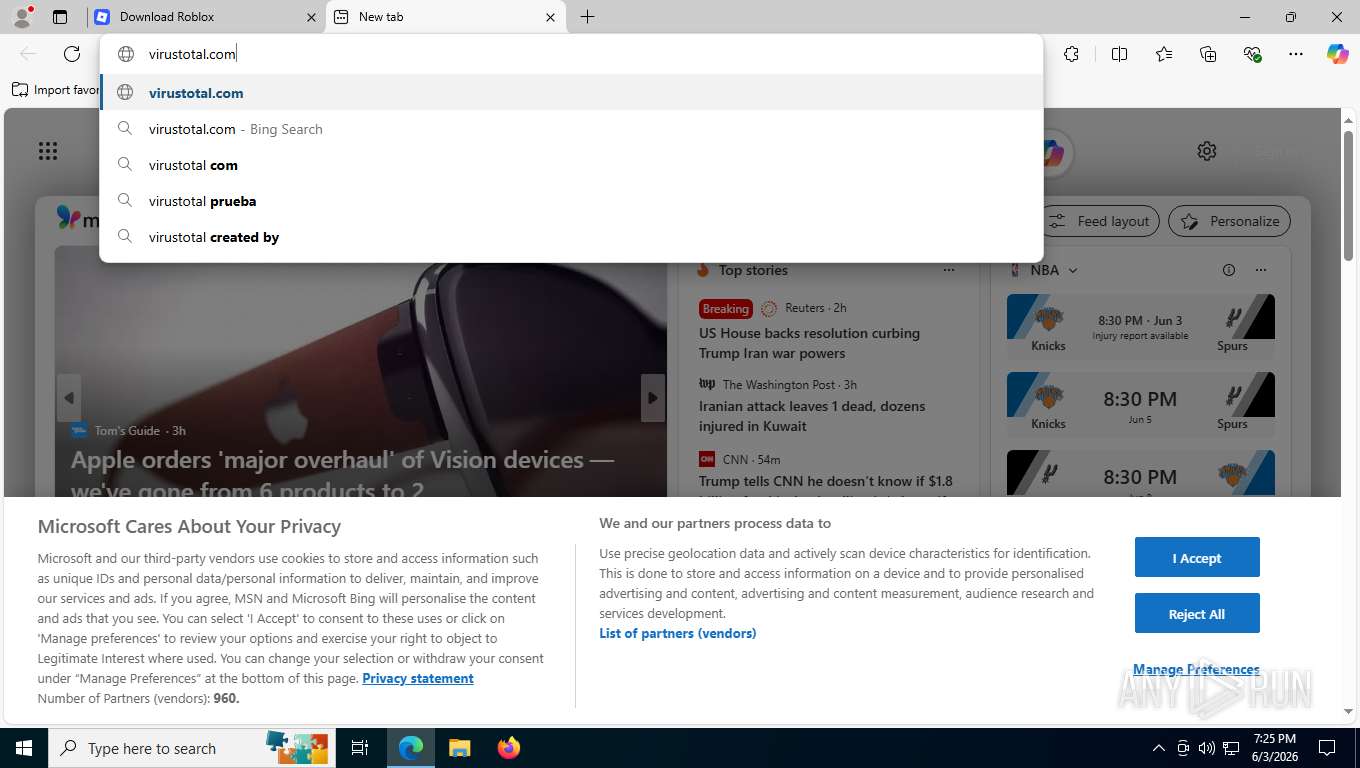1360x768 pixels.
Task: Open the apps grid launcher icon
Action: (48, 151)
